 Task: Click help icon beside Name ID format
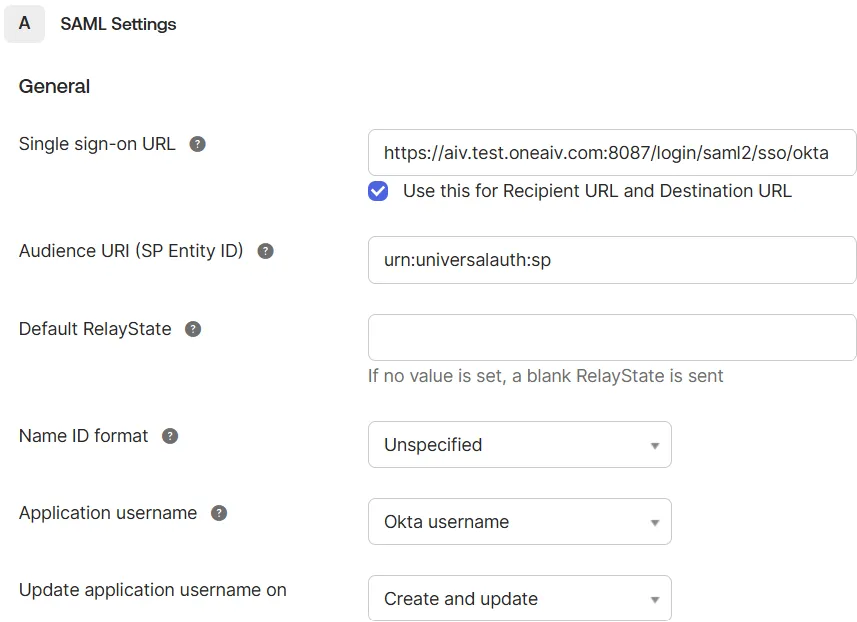pyautogui.click(x=170, y=436)
